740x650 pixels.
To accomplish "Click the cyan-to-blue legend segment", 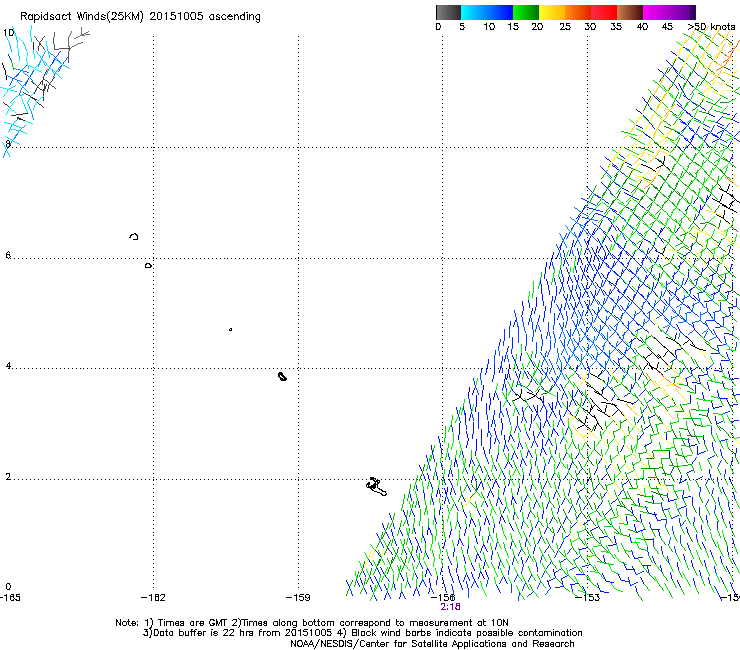I will coord(487,12).
